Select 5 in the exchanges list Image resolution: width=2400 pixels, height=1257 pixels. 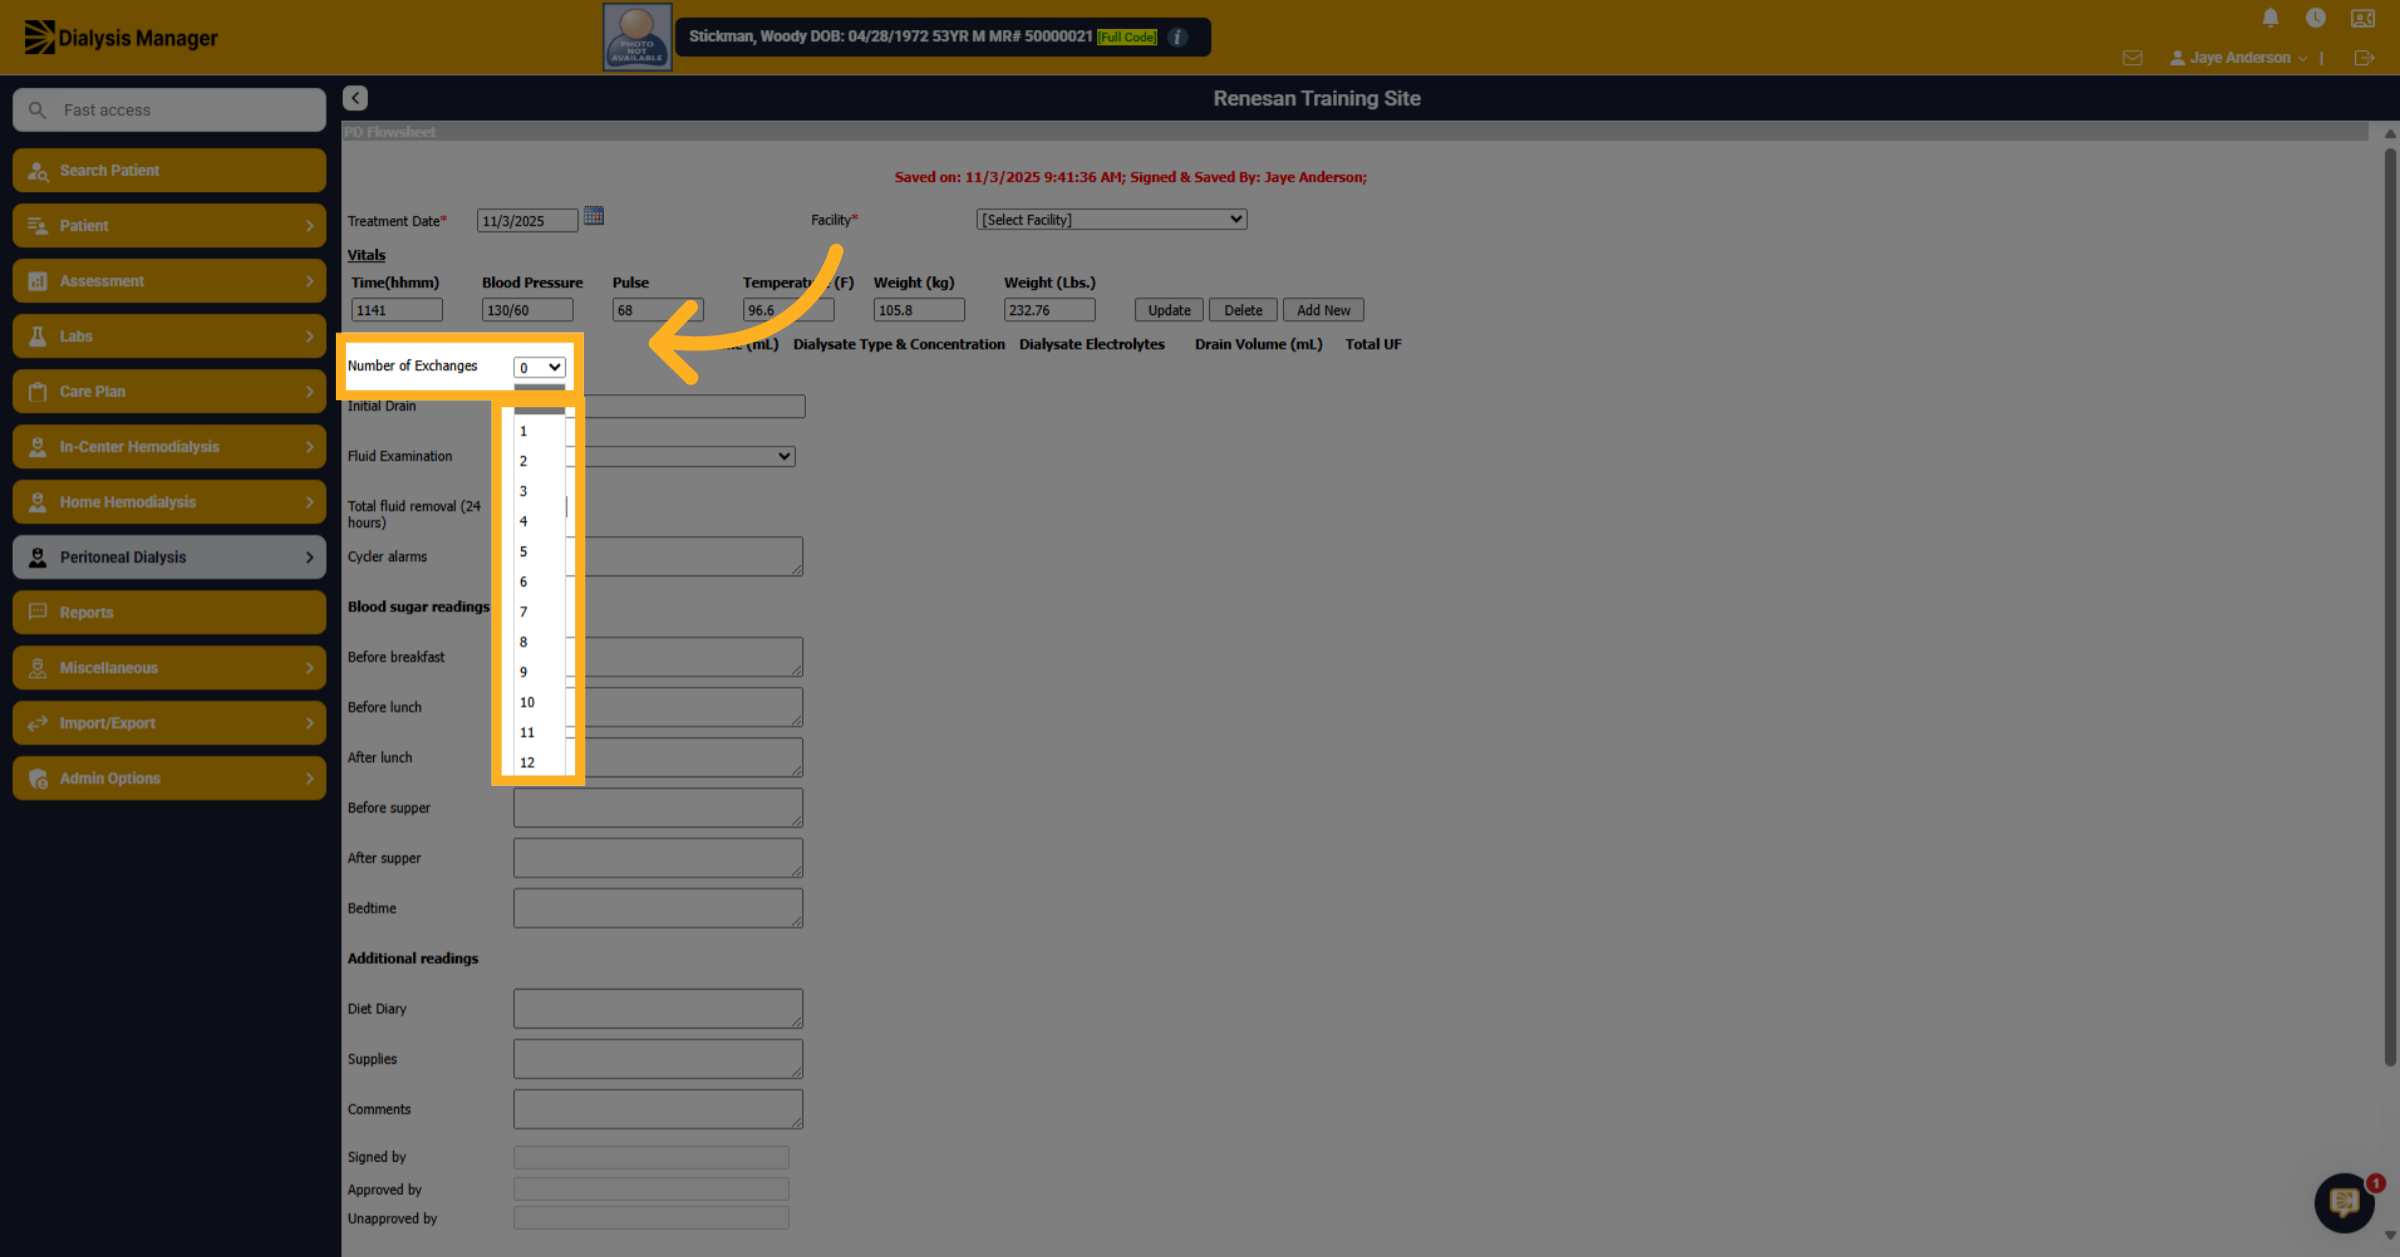539,552
